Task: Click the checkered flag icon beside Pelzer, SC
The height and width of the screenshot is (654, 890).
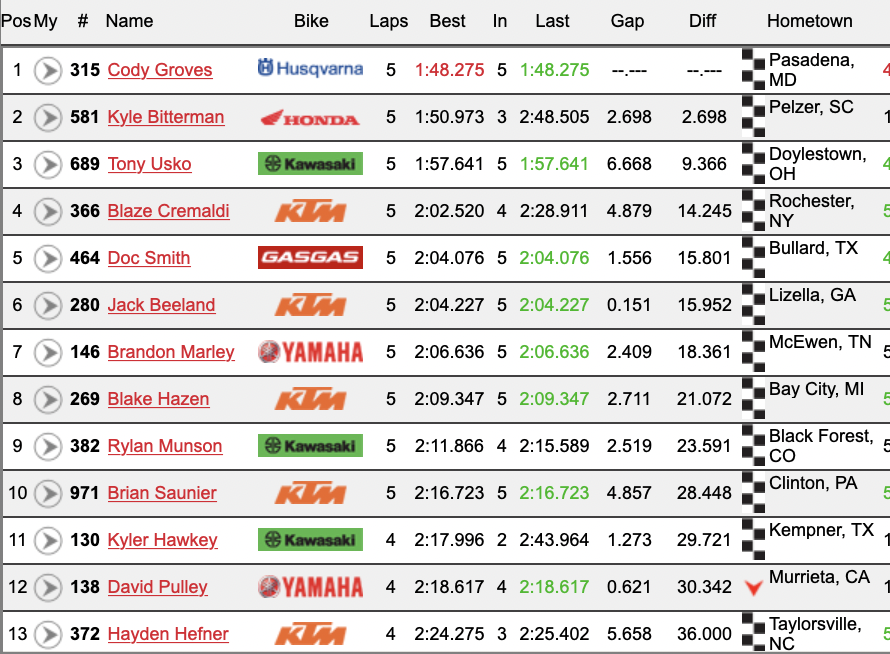Action: pos(752,117)
